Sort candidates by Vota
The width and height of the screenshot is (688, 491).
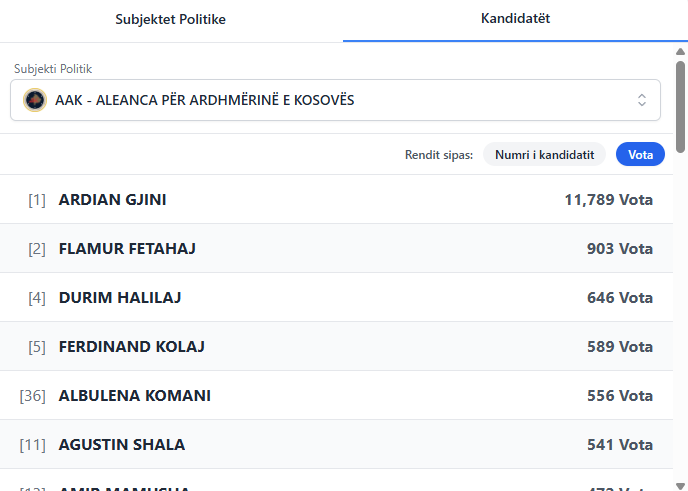click(x=640, y=154)
